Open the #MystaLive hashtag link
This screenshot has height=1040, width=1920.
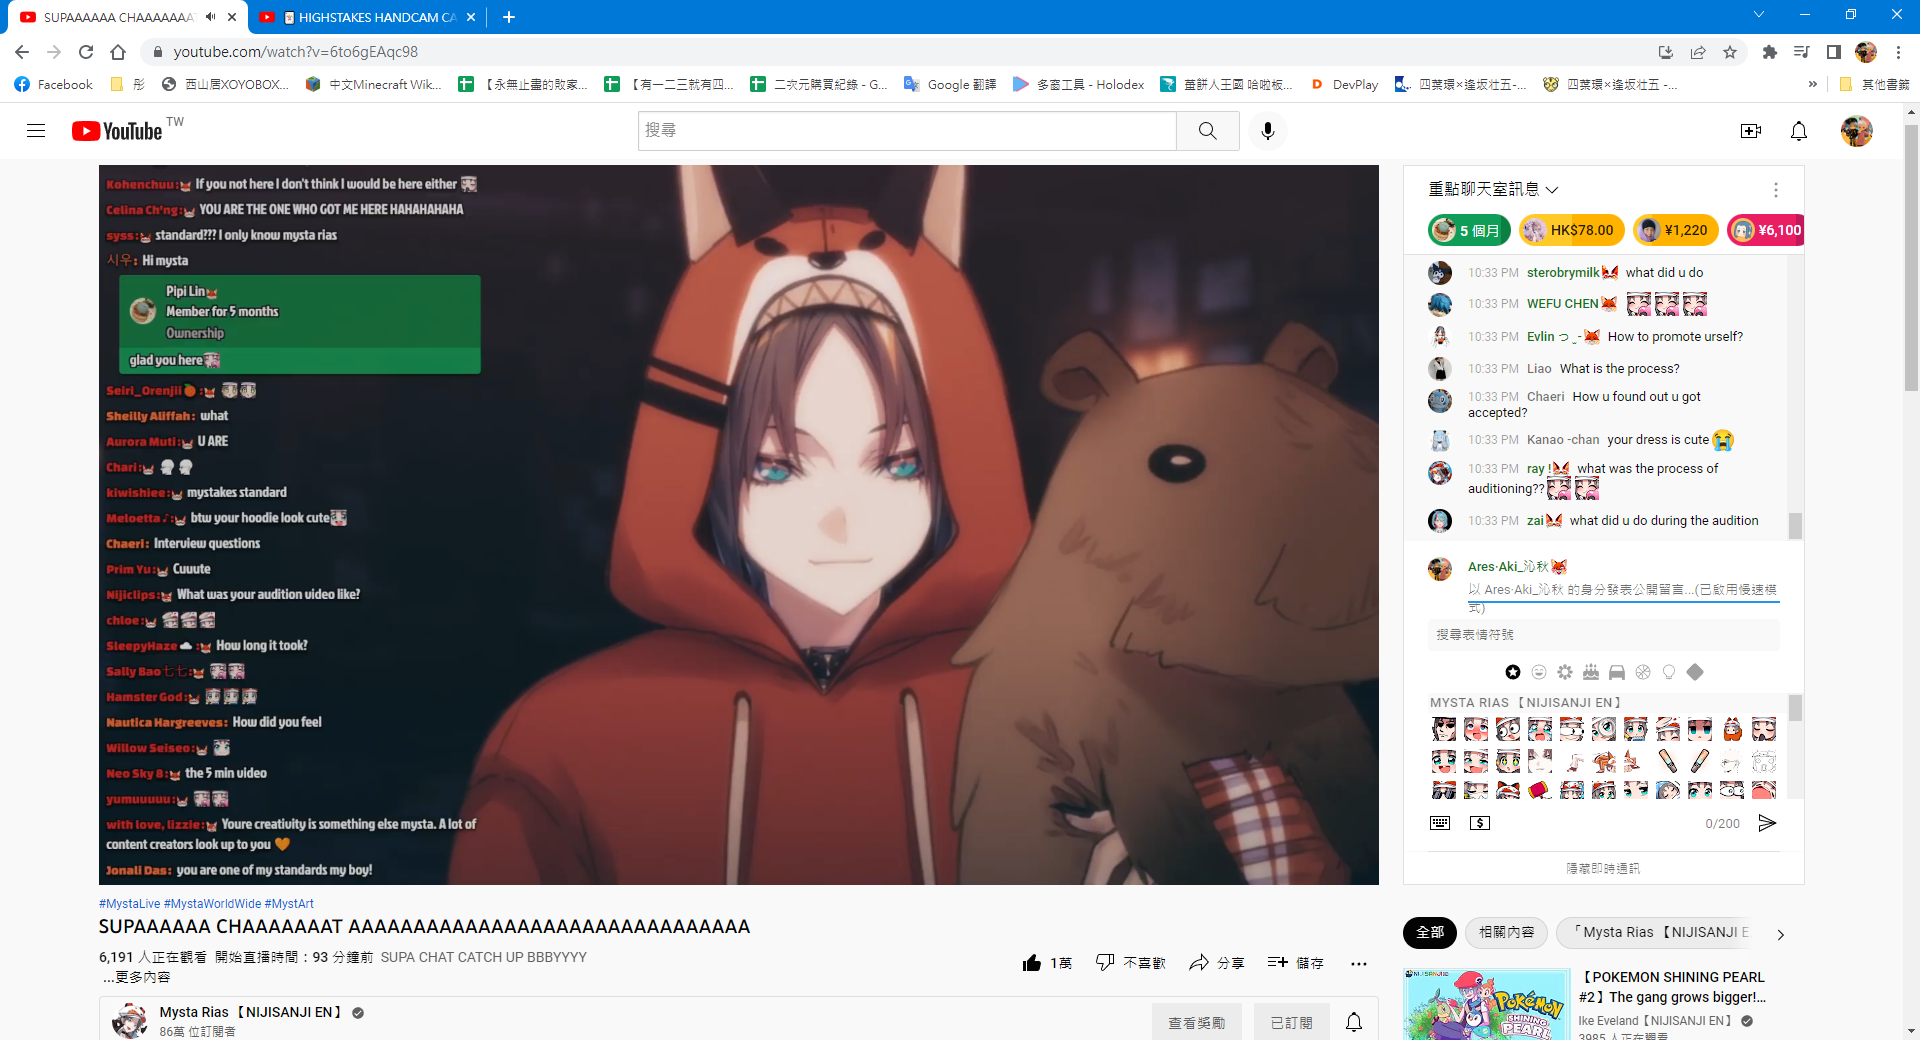[130, 904]
